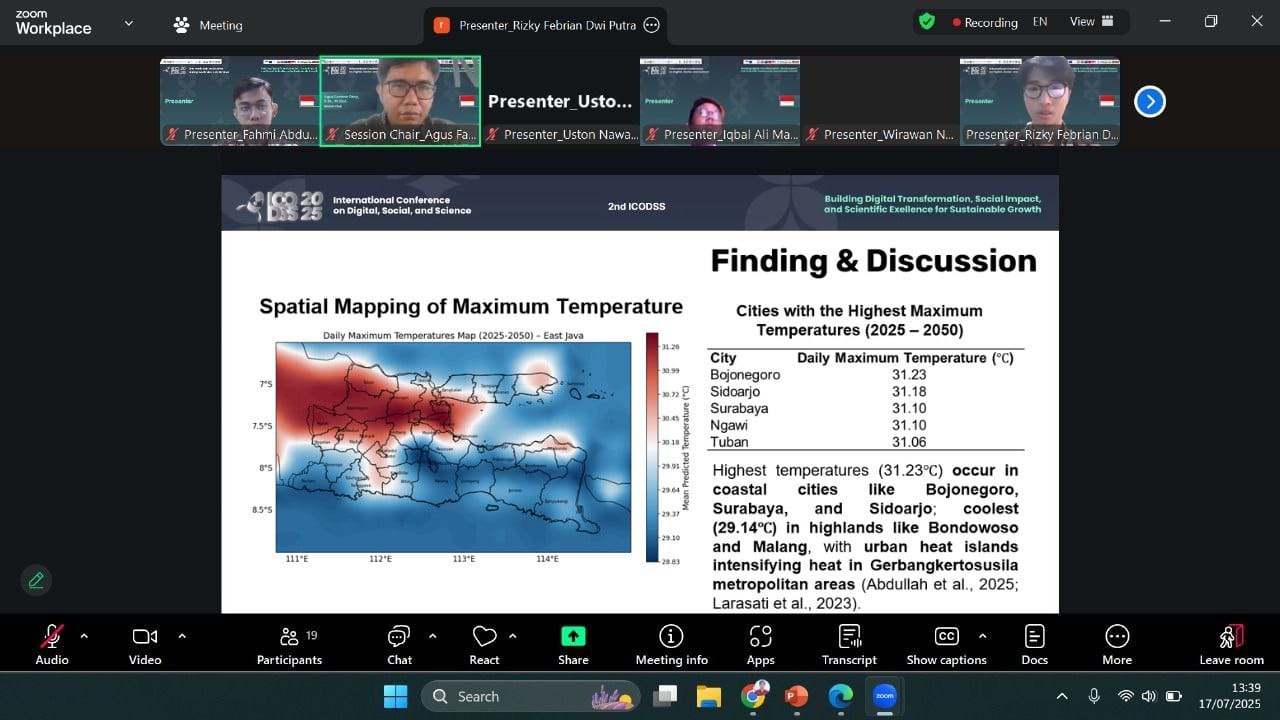Open Docs in the meeting toolbar
Screen dimensions: 1280x720
point(1034,644)
